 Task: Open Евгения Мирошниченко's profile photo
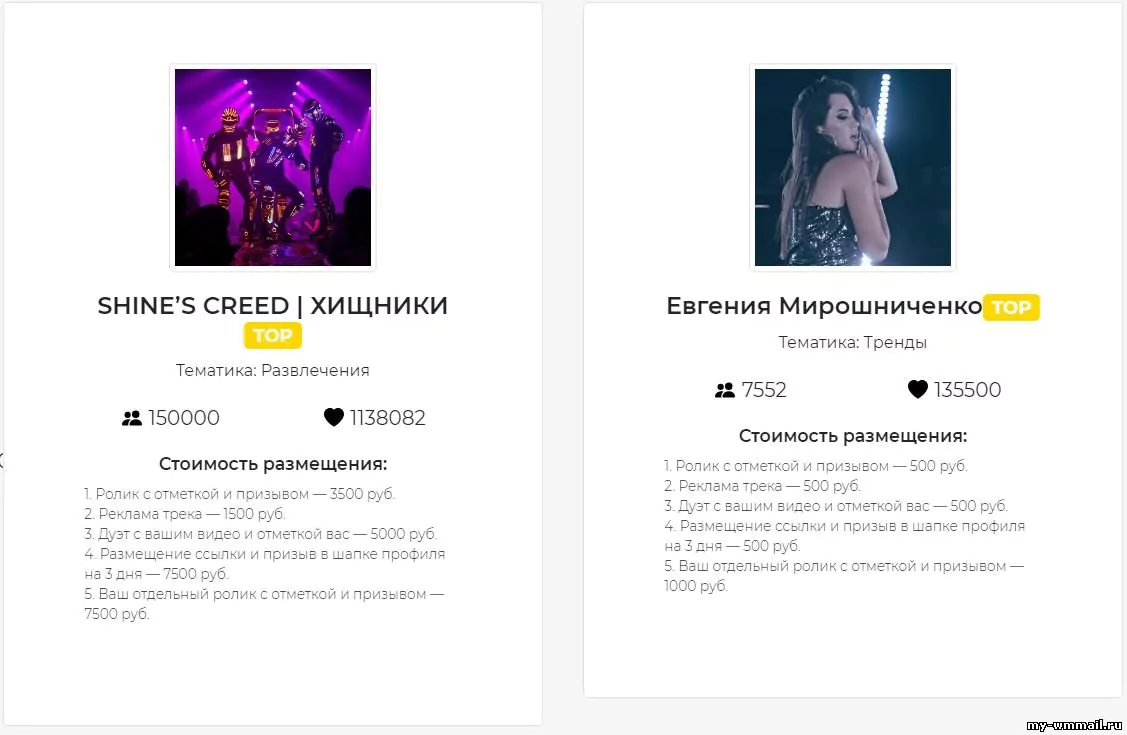click(x=852, y=167)
